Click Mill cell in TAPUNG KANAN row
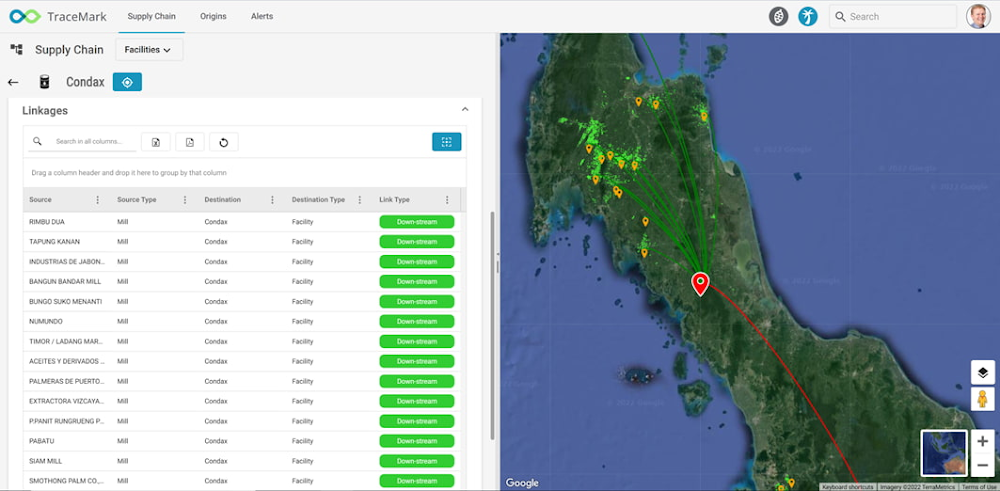This screenshot has height=491, width=1000. tap(123, 242)
